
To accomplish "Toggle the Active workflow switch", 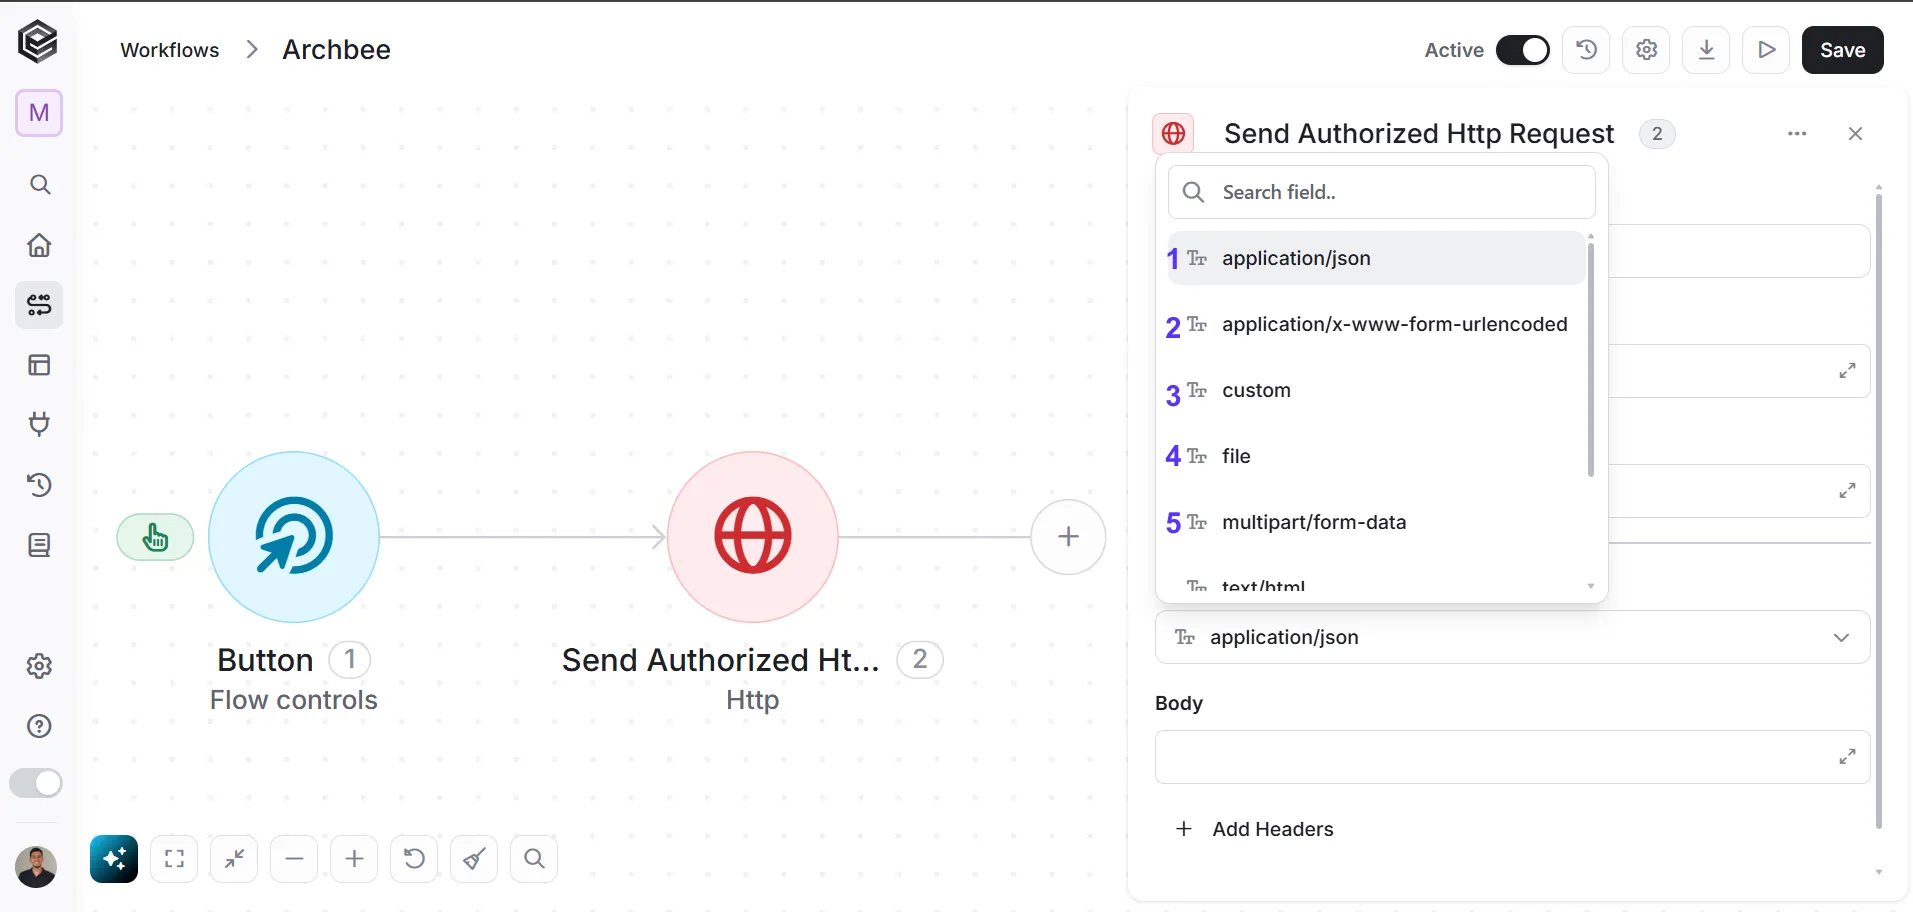I will 1523,50.
